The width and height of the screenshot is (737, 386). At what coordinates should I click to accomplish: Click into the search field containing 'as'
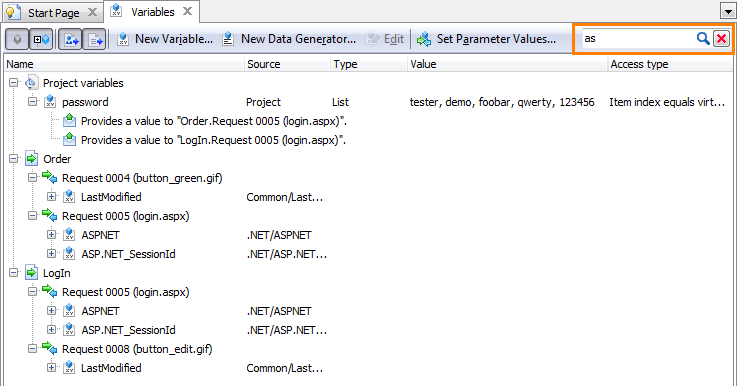[x=637, y=39]
